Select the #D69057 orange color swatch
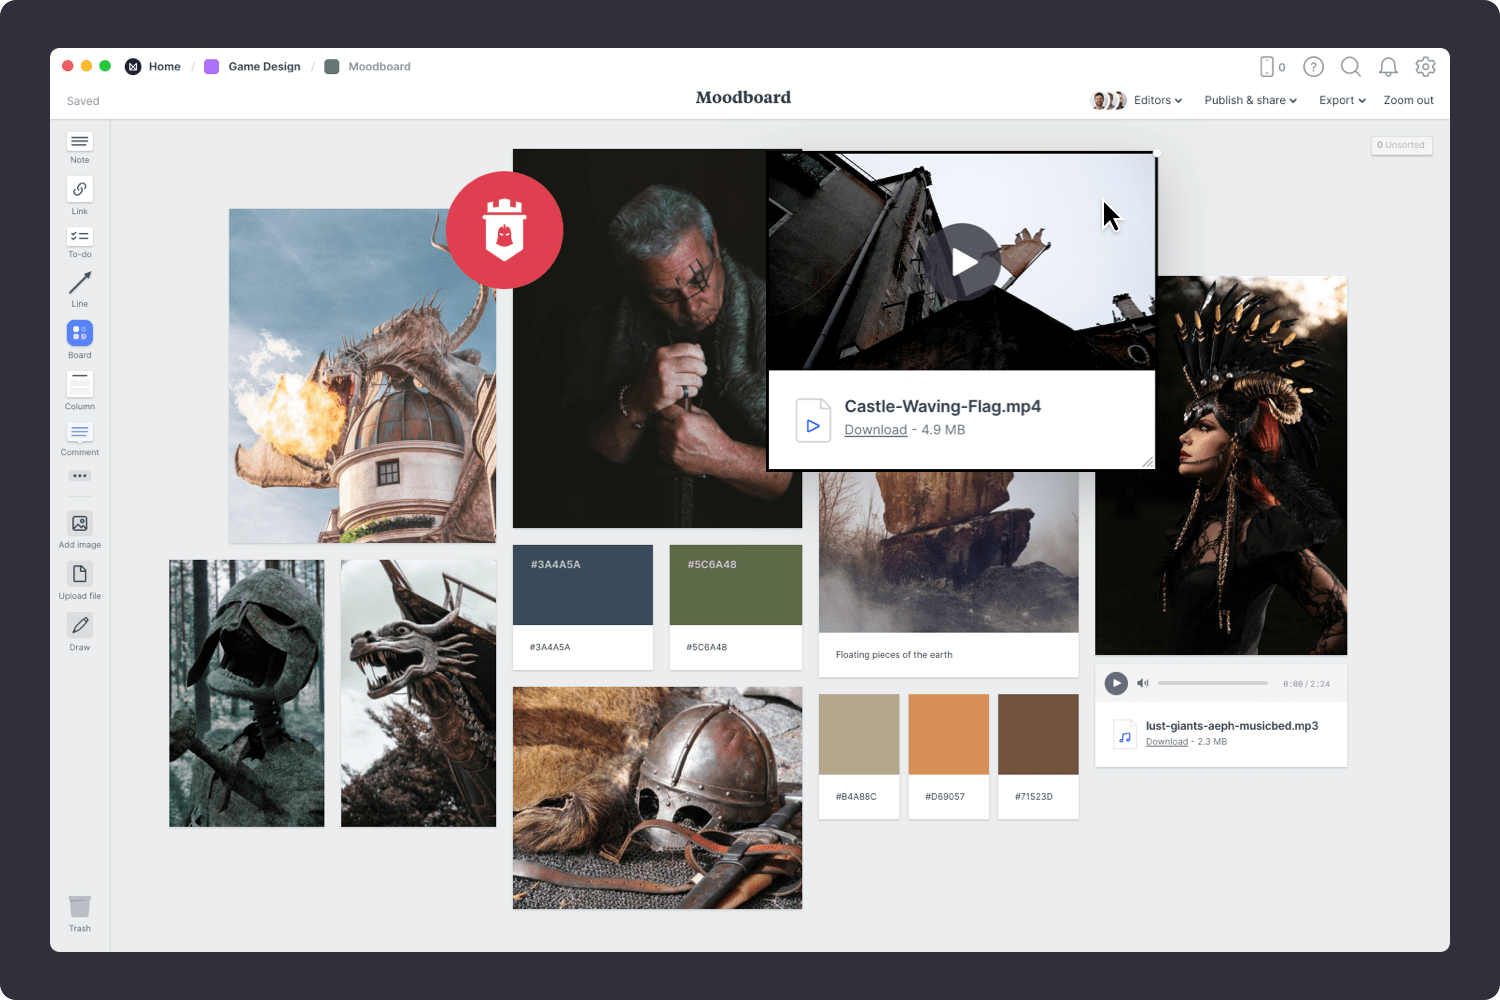This screenshot has width=1500, height=1000. pos(948,734)
